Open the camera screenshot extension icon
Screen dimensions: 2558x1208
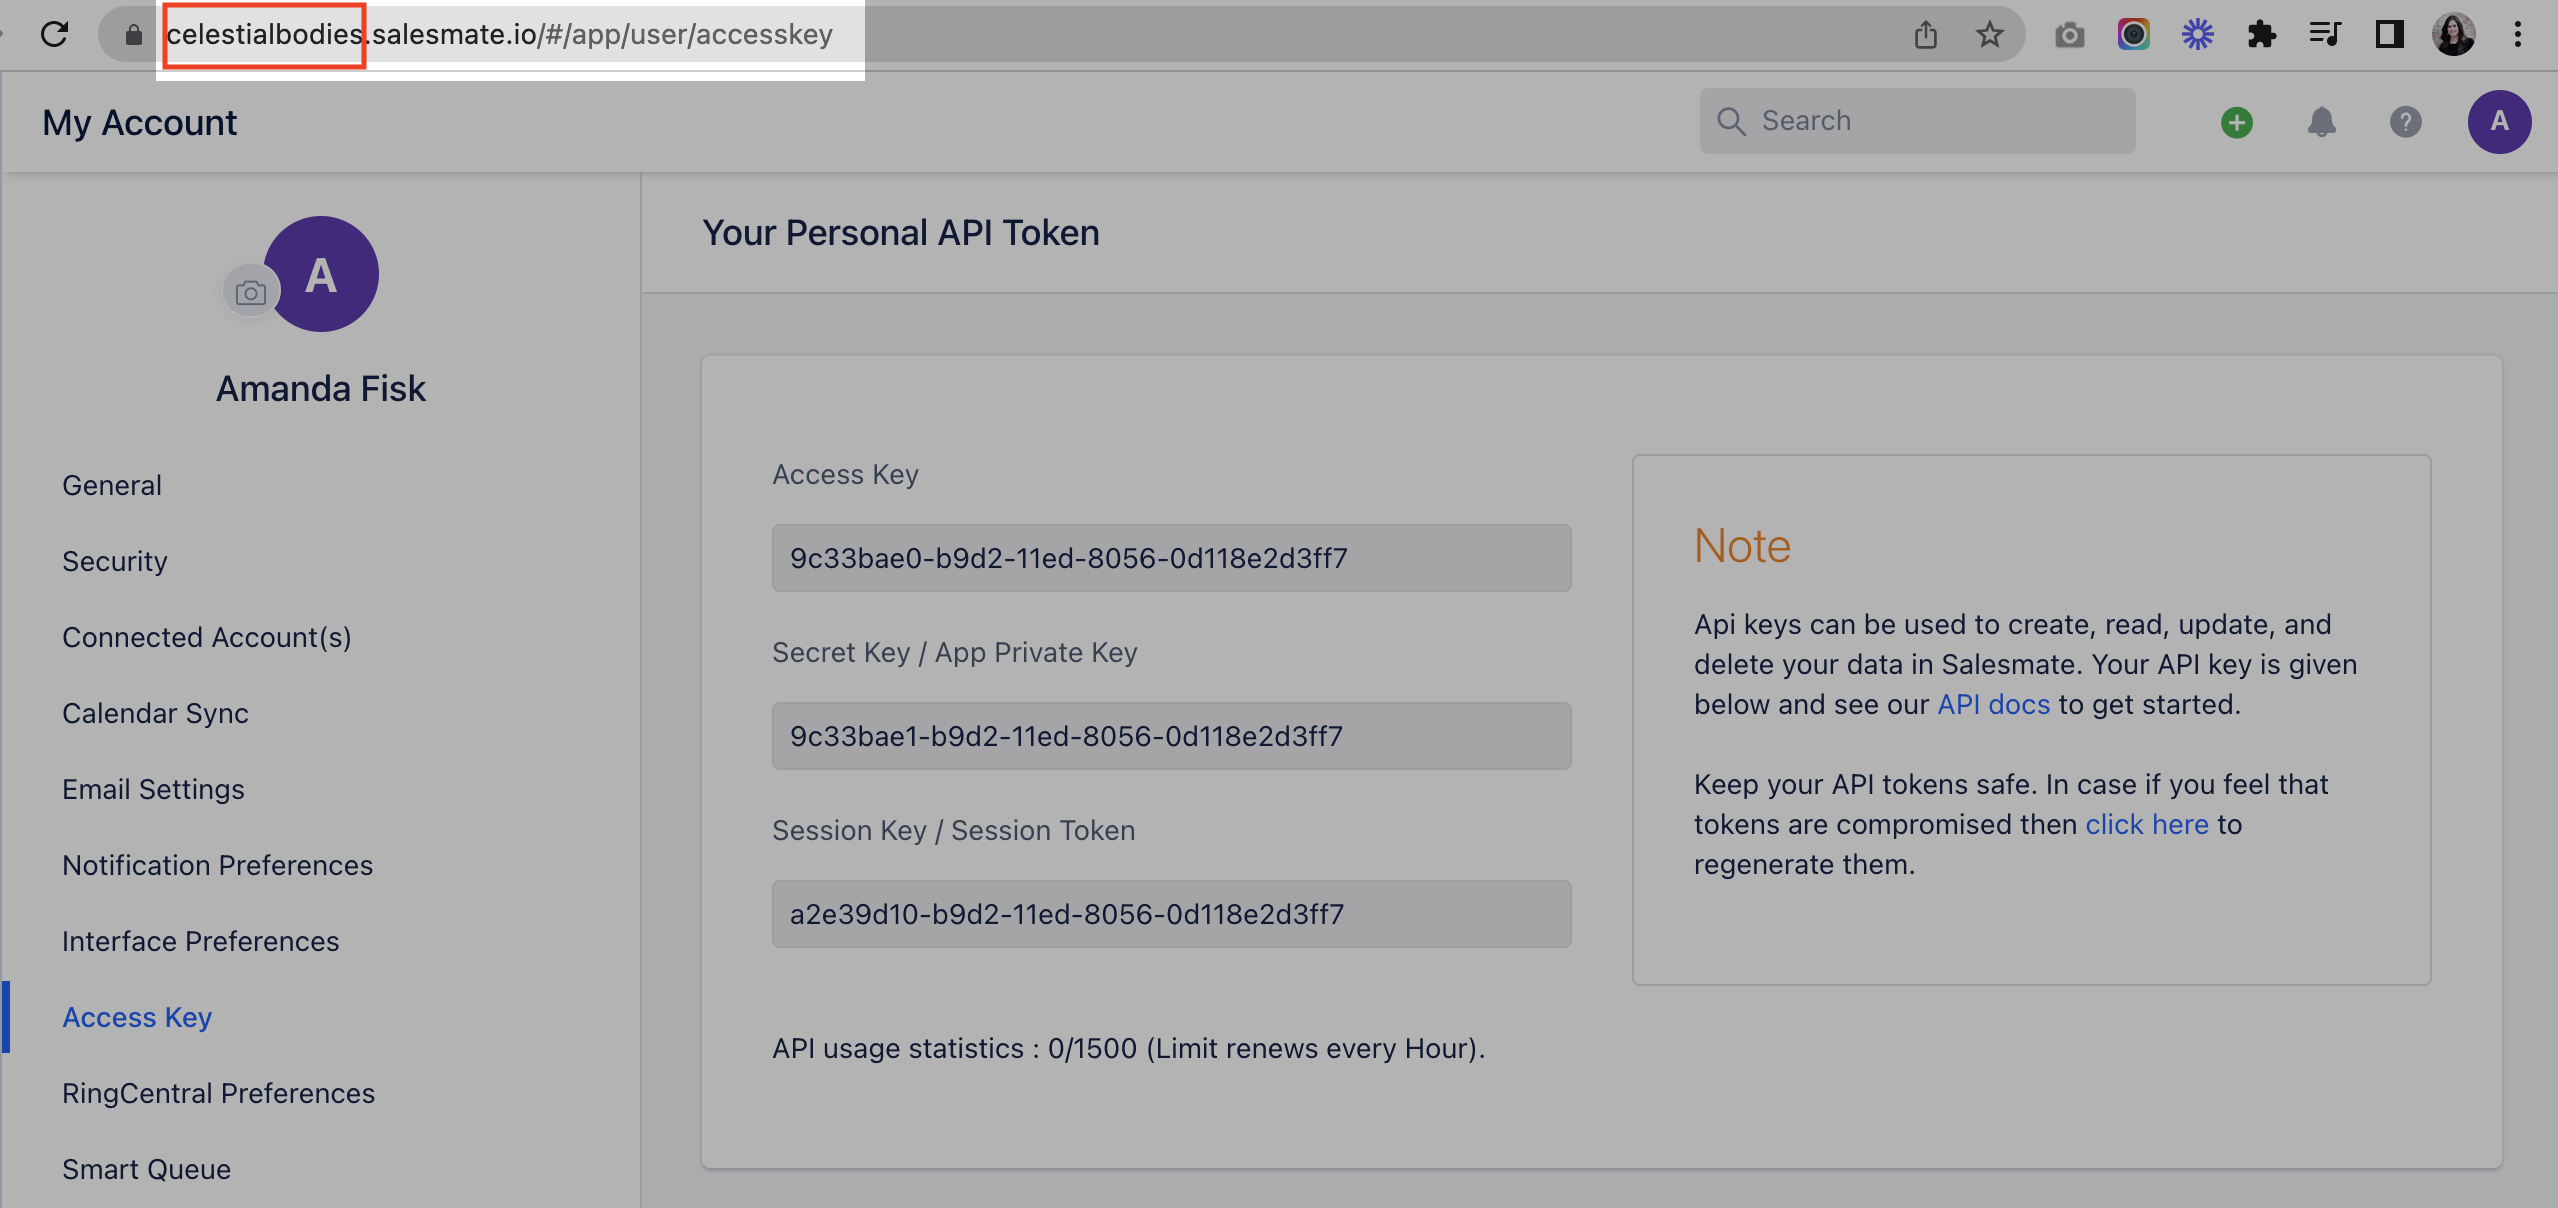pyautogui.click(x=2069, y=36)
